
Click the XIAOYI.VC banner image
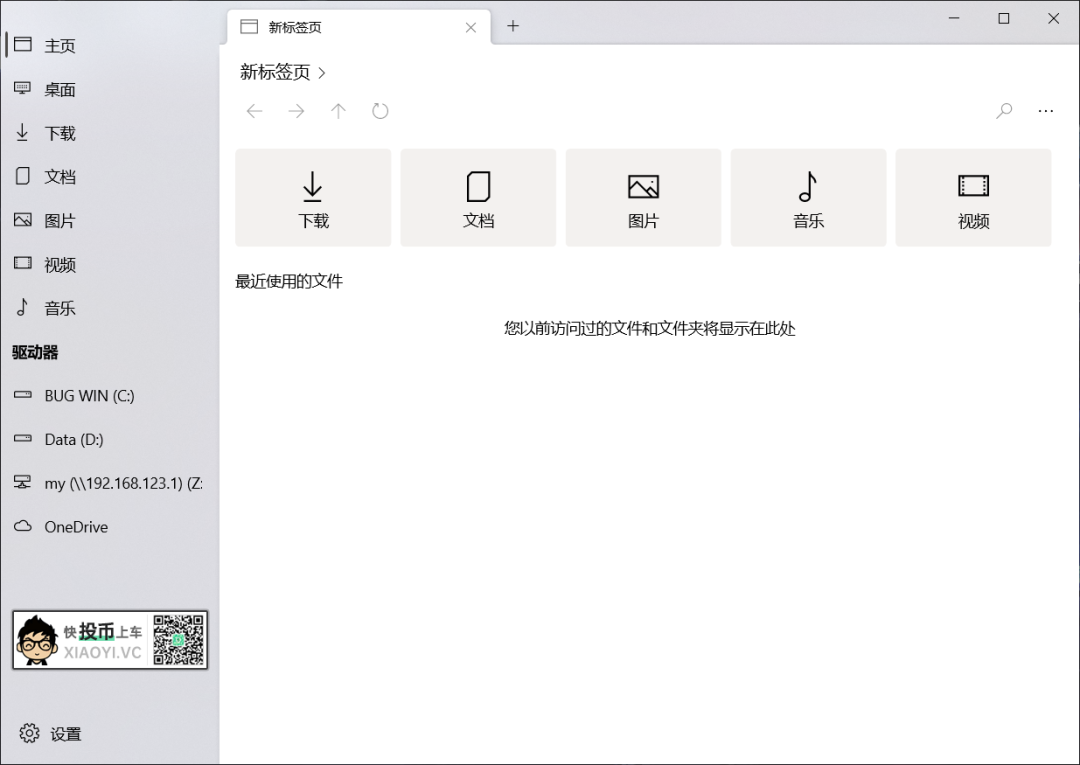point(110,640)
